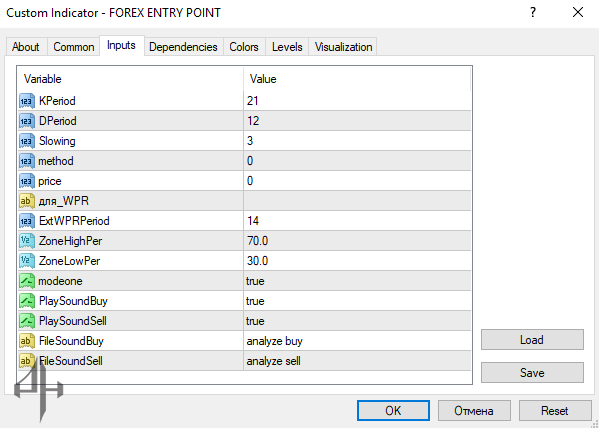The width and height of the screenshot is (599, 428).
Task: Click the empty для_WPR value cell
Action: (x=357, y=201)
